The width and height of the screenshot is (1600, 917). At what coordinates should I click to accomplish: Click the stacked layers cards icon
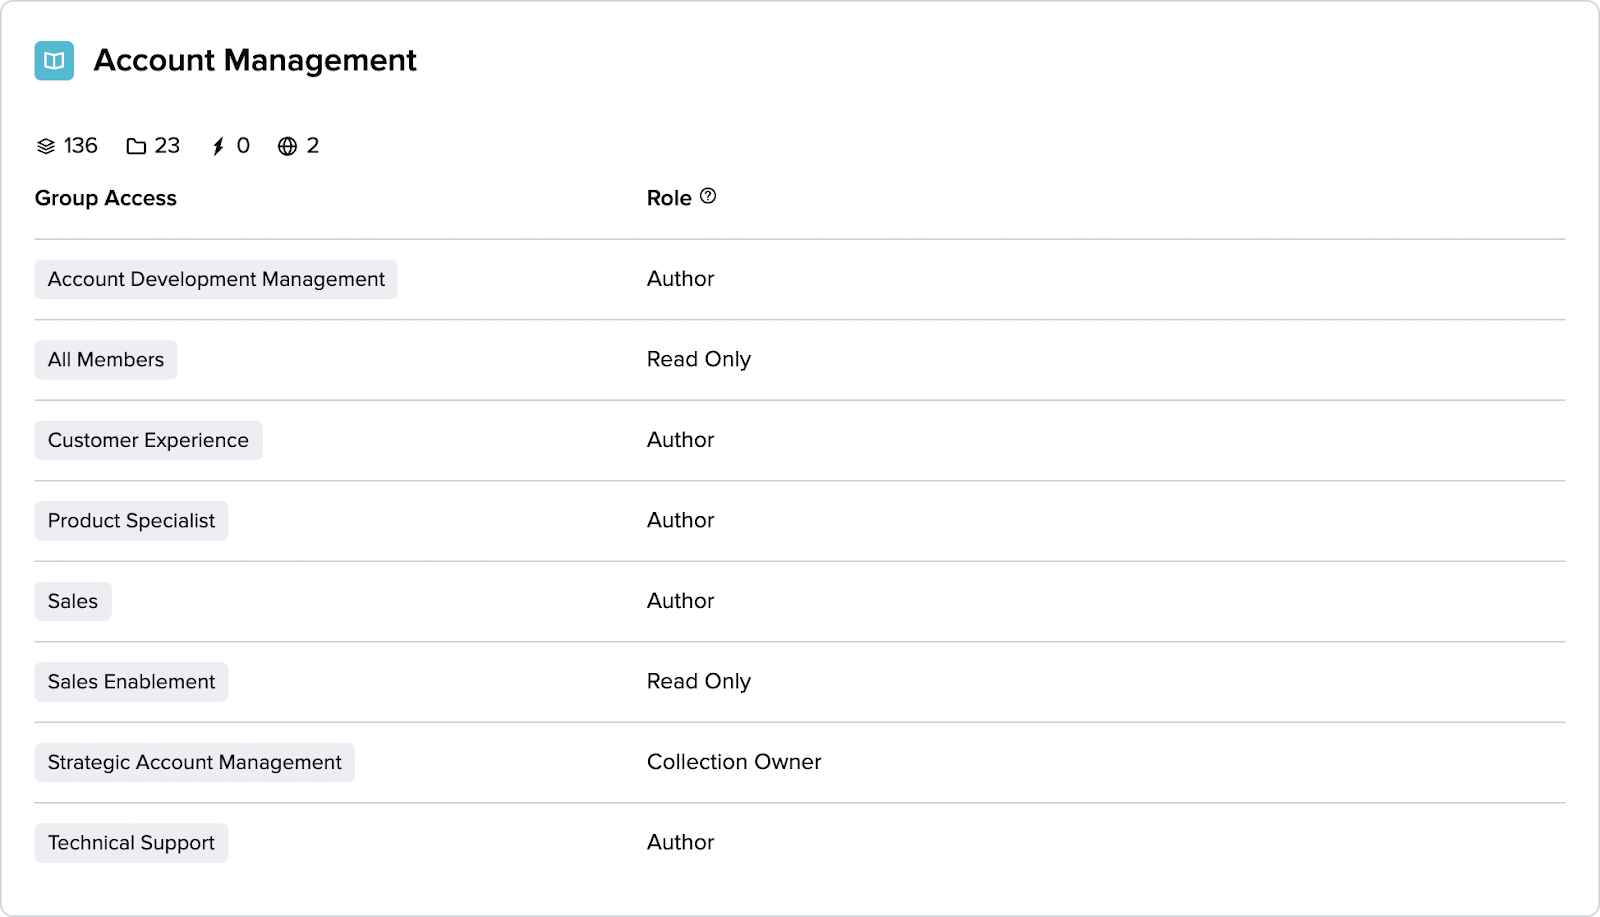pyautogui.click(x=46, y=146)
